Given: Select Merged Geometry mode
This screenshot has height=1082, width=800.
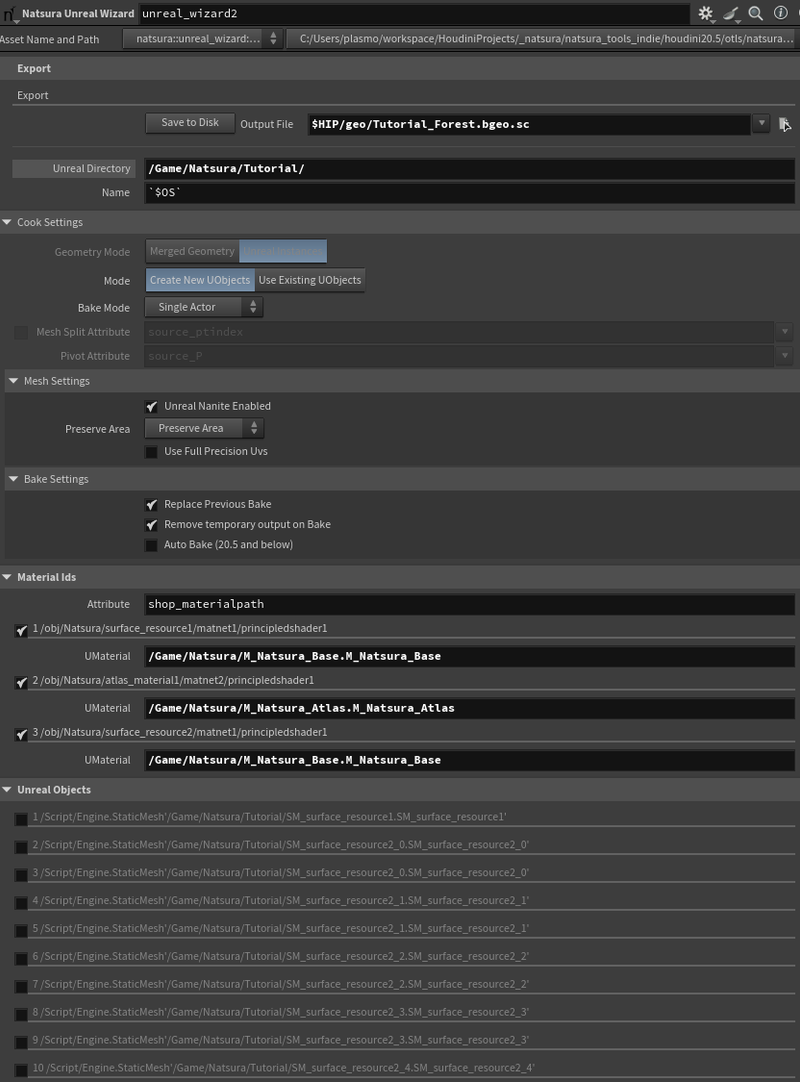Looking at the screenshot, I should [192, 252].
